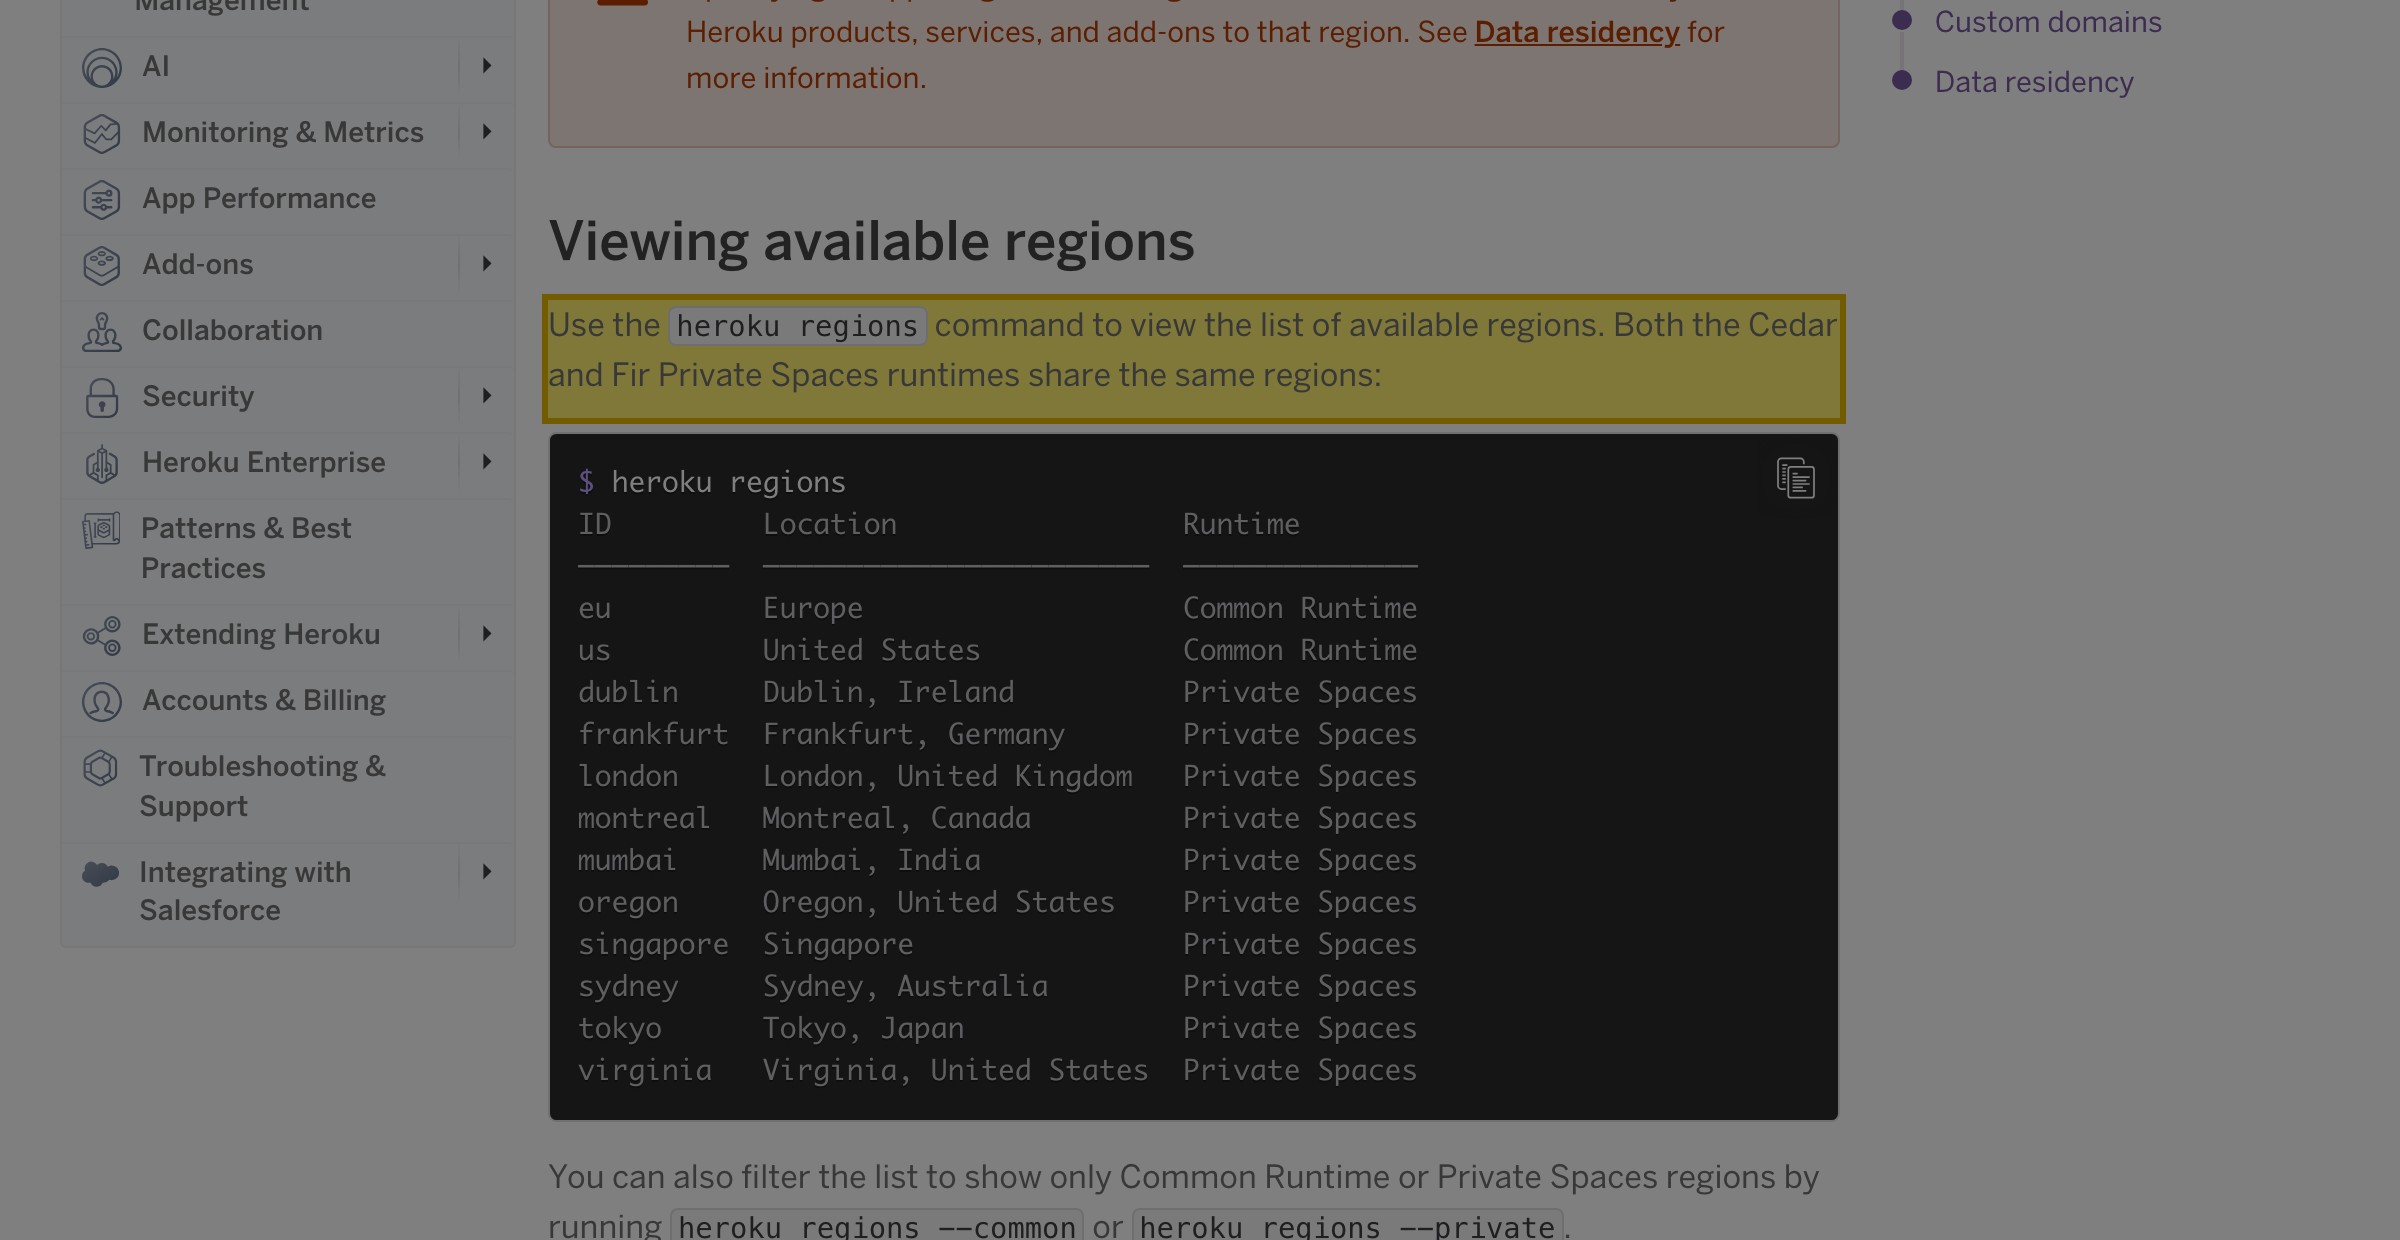2400x1240 pixels.
Task: Expand the Monitoring & Metrics submenu arrow
Action: coord(487,132)
